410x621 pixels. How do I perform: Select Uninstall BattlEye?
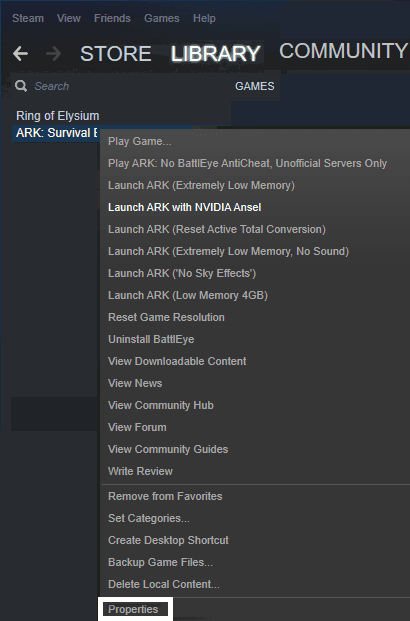[151, 339]
